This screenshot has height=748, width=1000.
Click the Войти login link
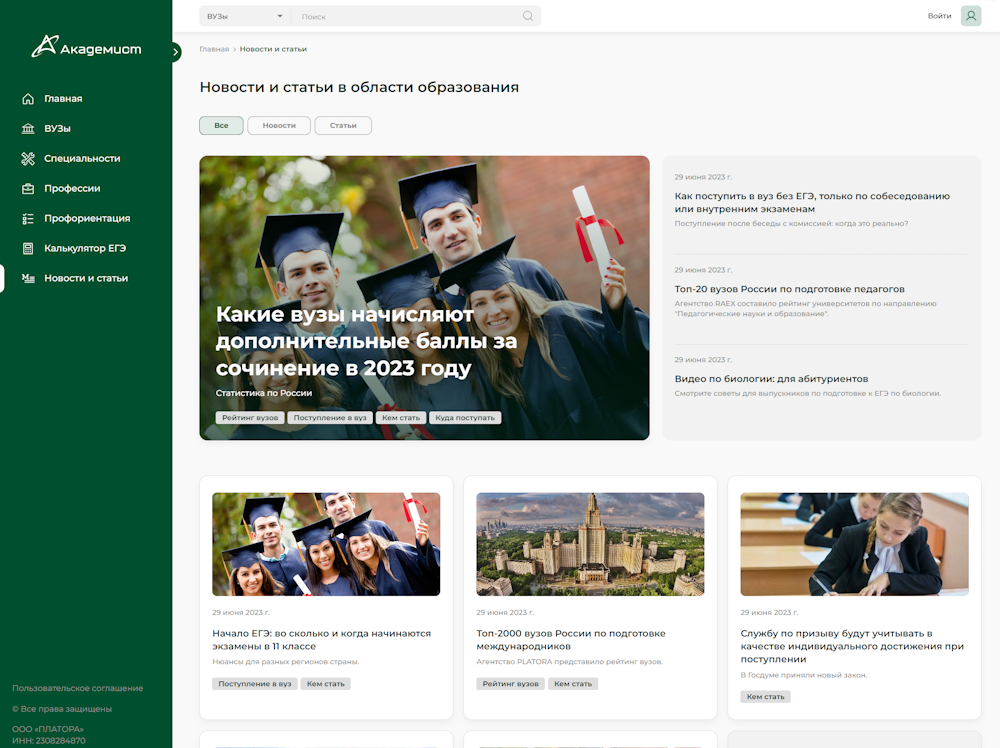[939, 16]
